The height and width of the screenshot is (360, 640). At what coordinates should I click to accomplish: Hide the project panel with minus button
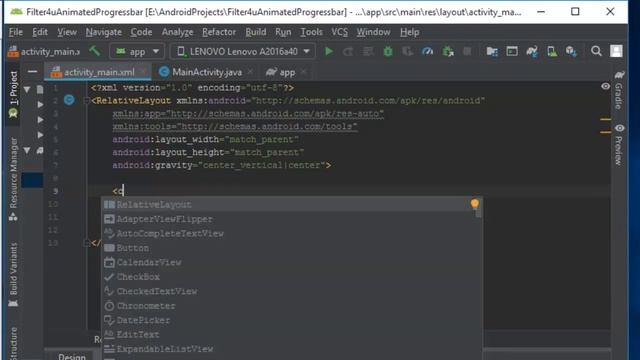tap(33, 72)
